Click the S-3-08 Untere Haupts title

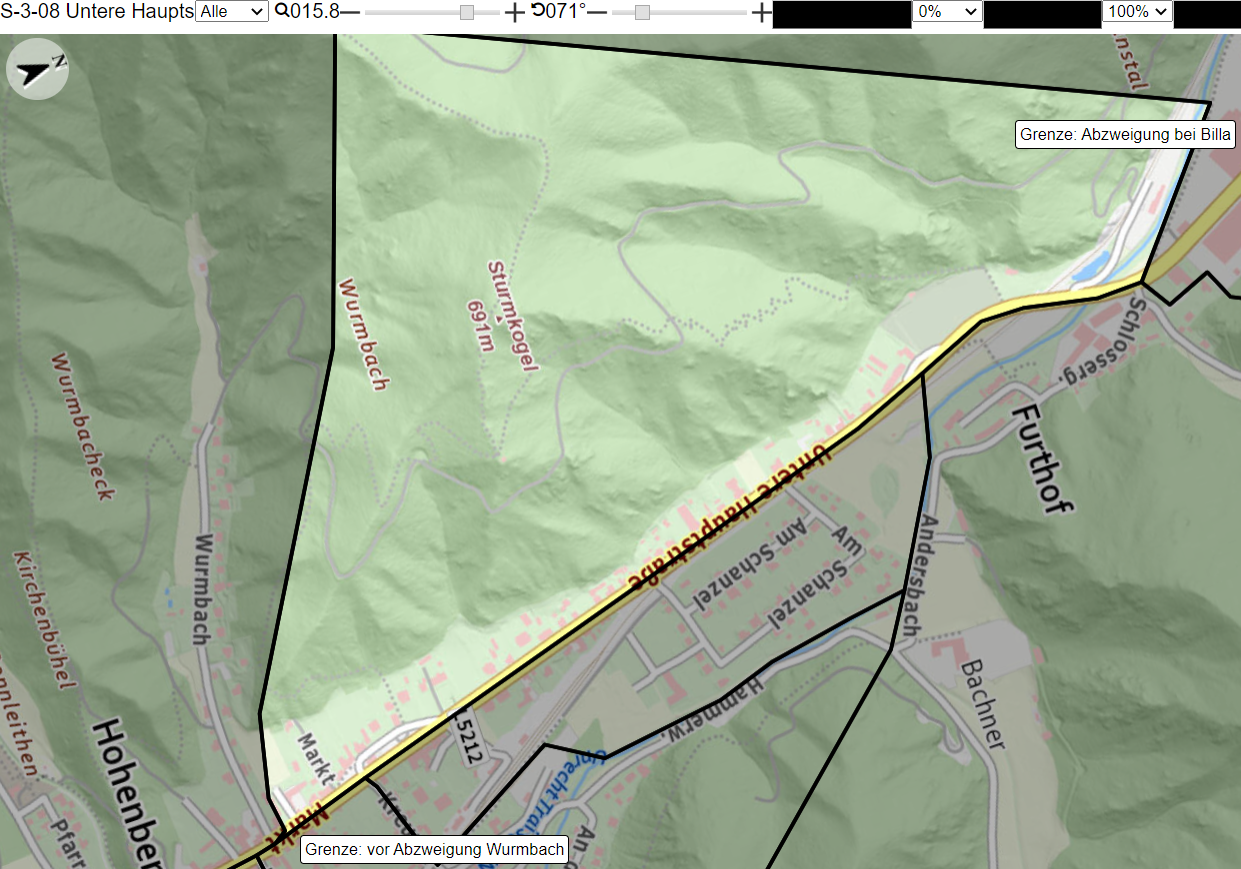coord(97,11)
